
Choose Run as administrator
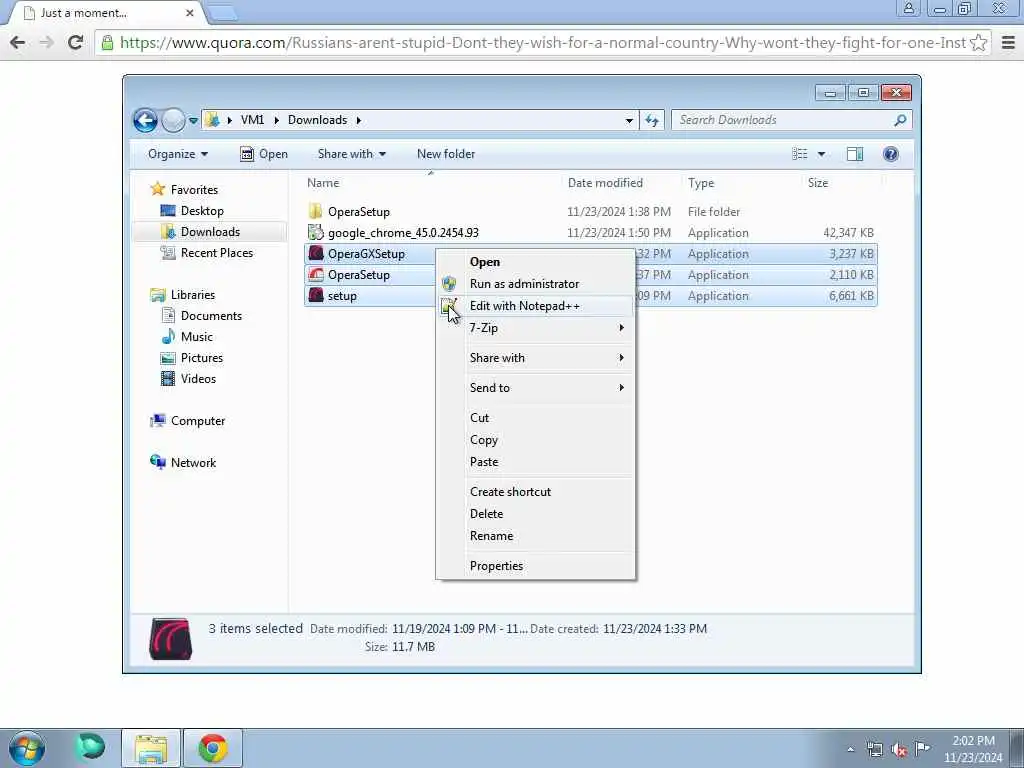[535, 284]
